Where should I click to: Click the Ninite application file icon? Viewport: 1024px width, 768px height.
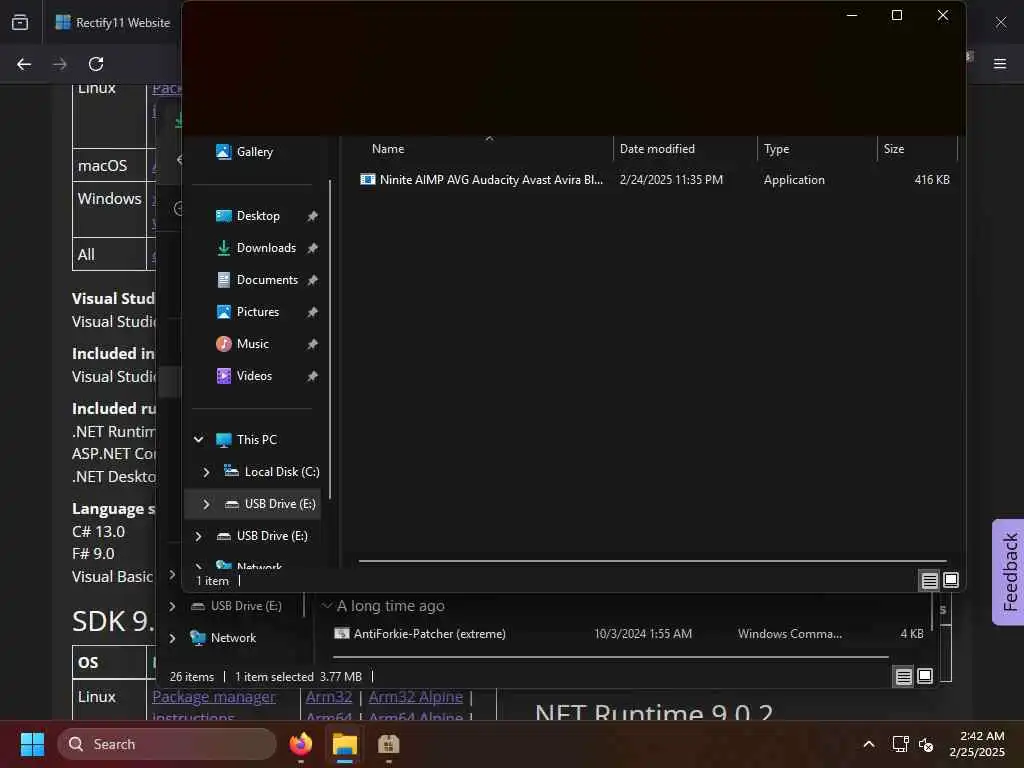368,180
